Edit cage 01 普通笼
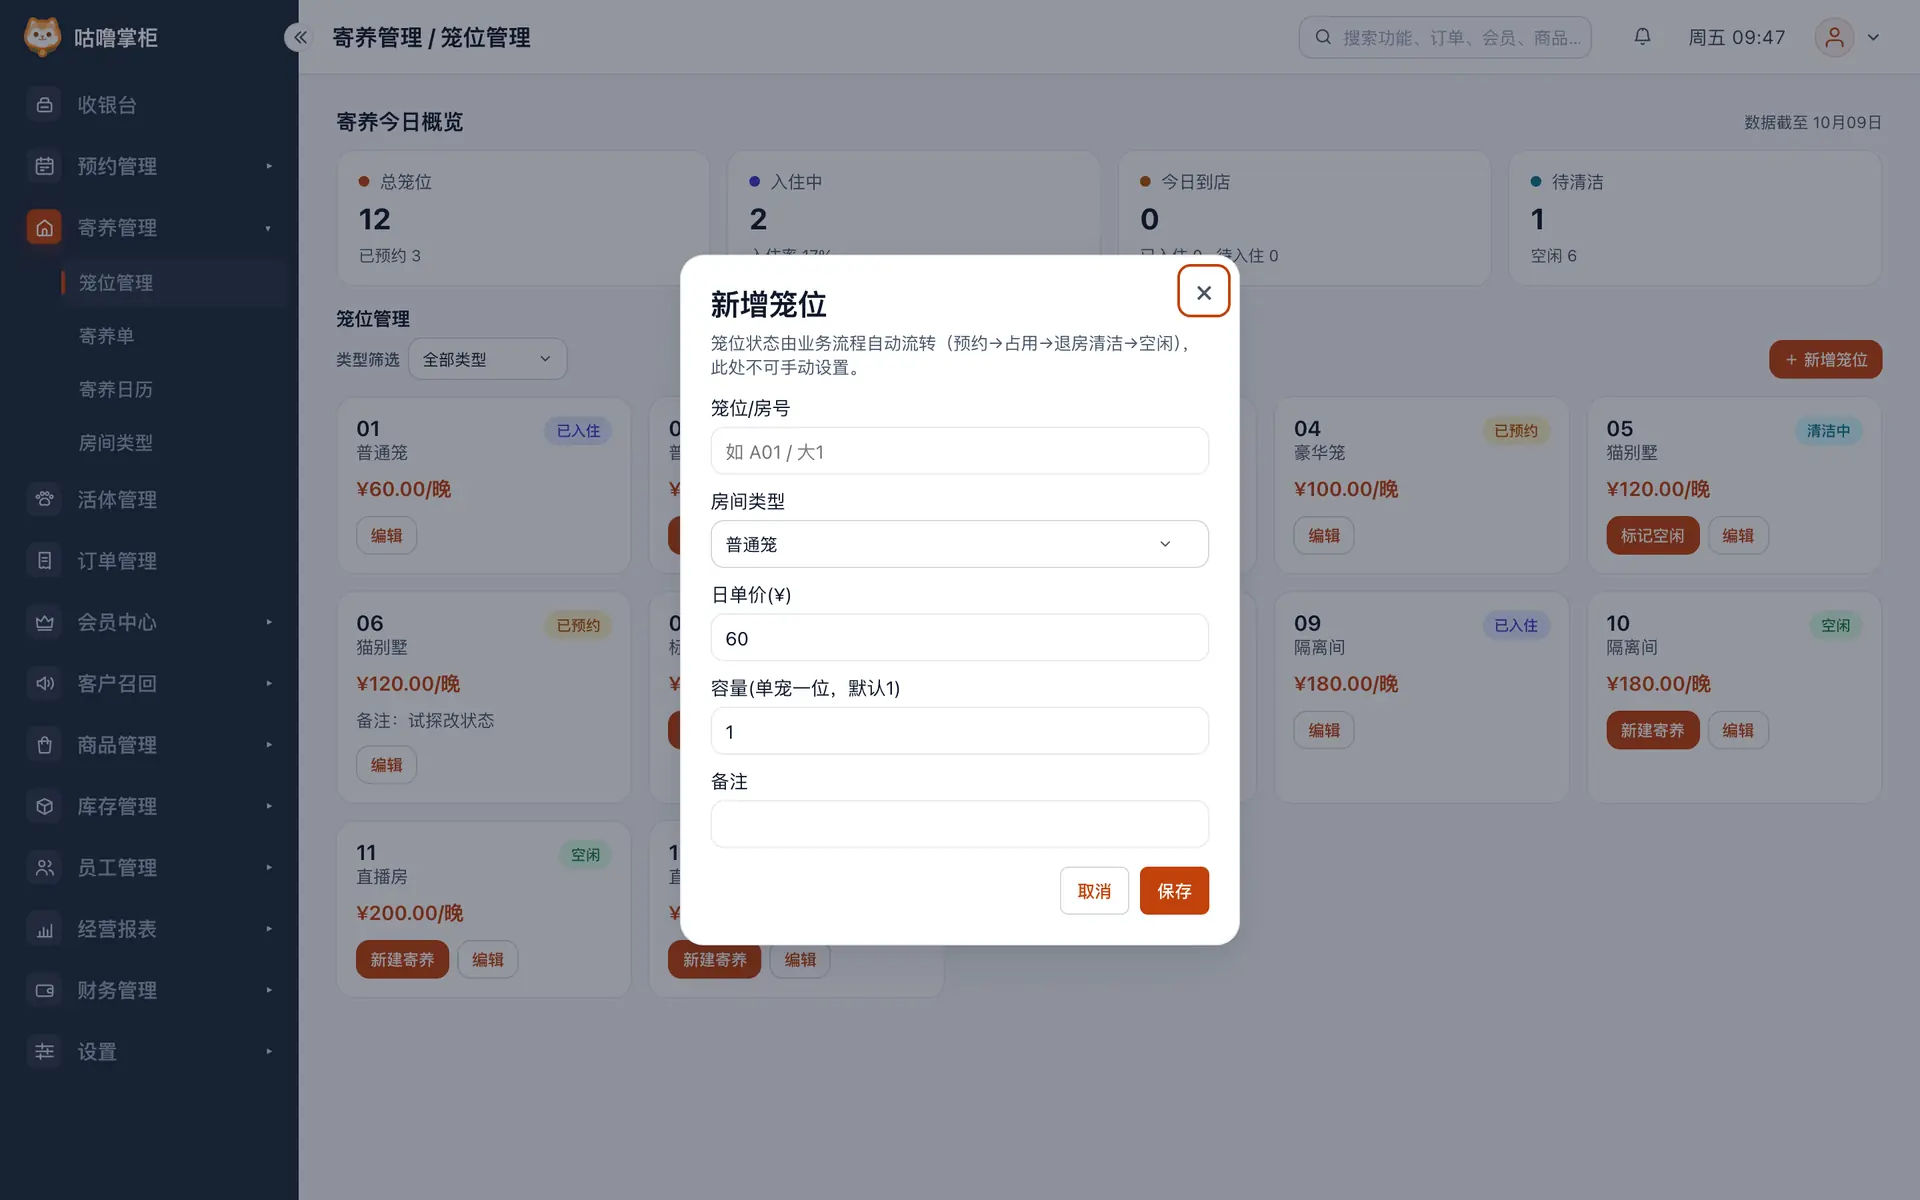1920x1200 pixels. click(x=386, y=535)
